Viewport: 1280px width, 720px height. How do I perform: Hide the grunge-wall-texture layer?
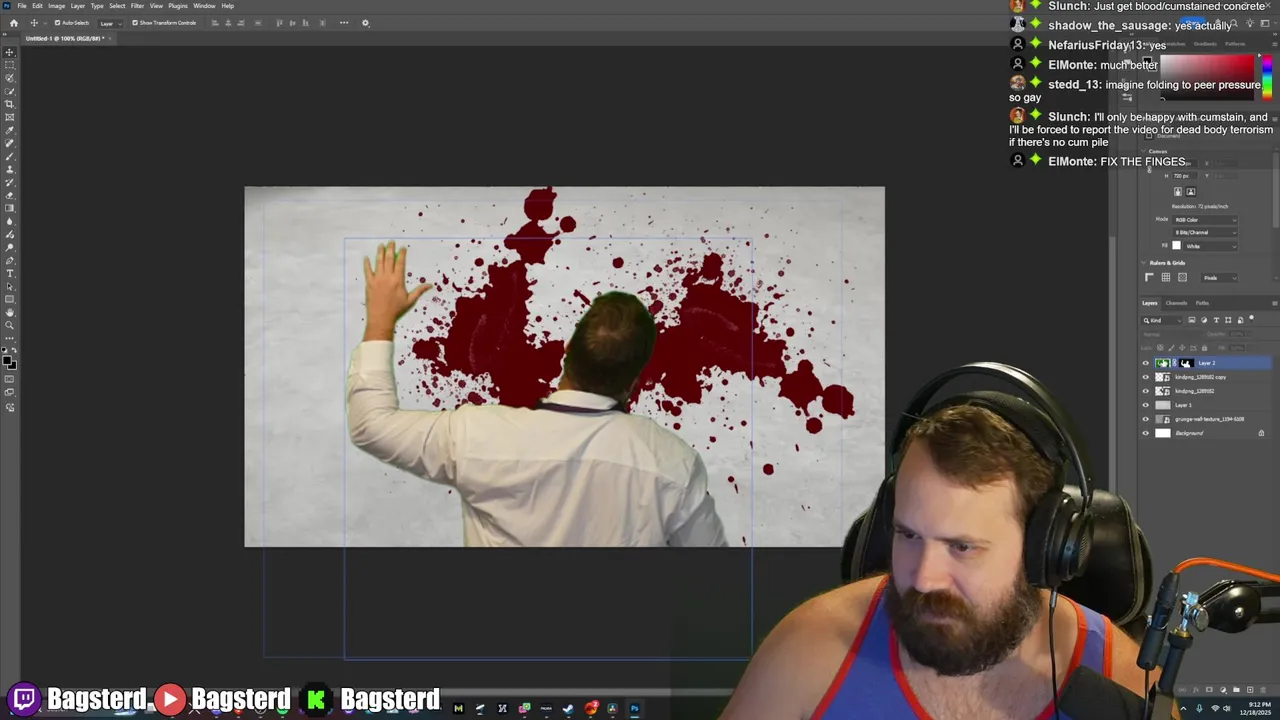(x=1146, y=419)
